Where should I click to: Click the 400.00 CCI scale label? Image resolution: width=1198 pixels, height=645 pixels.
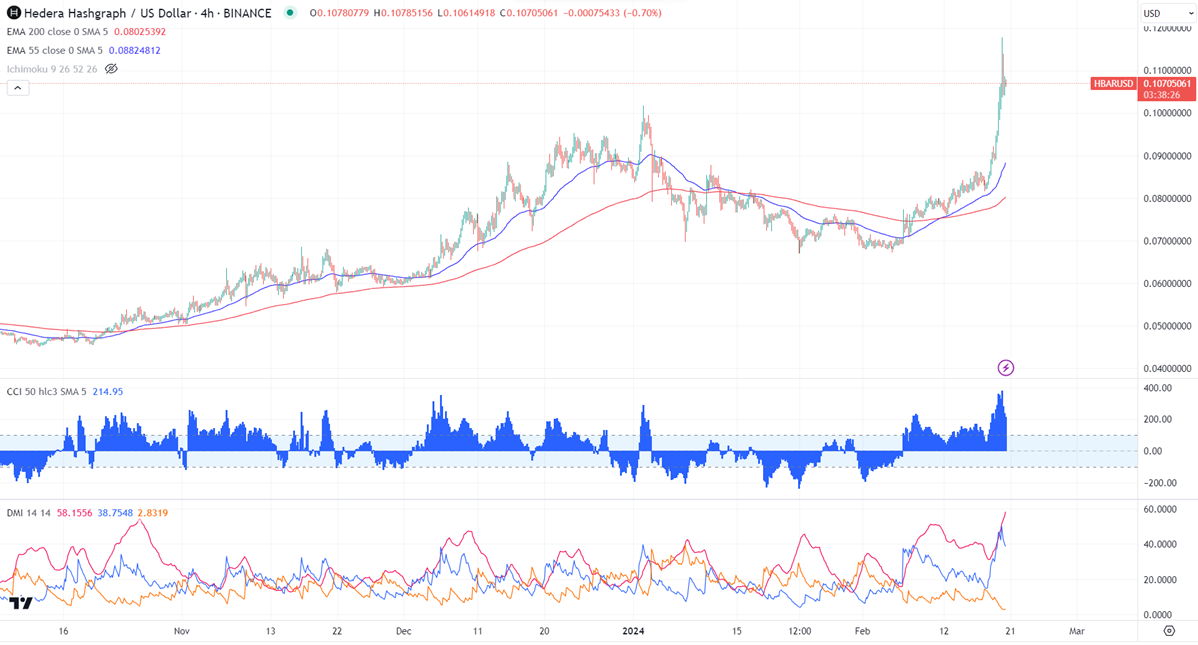pyautogui.click(x=1158, y=388)
